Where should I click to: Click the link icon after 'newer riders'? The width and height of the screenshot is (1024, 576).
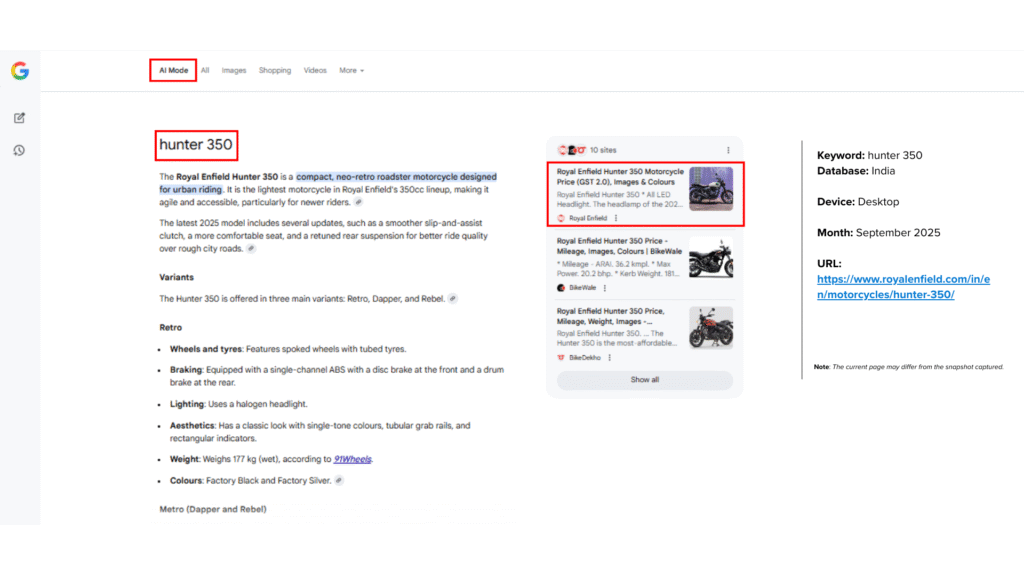pos(358,202)
